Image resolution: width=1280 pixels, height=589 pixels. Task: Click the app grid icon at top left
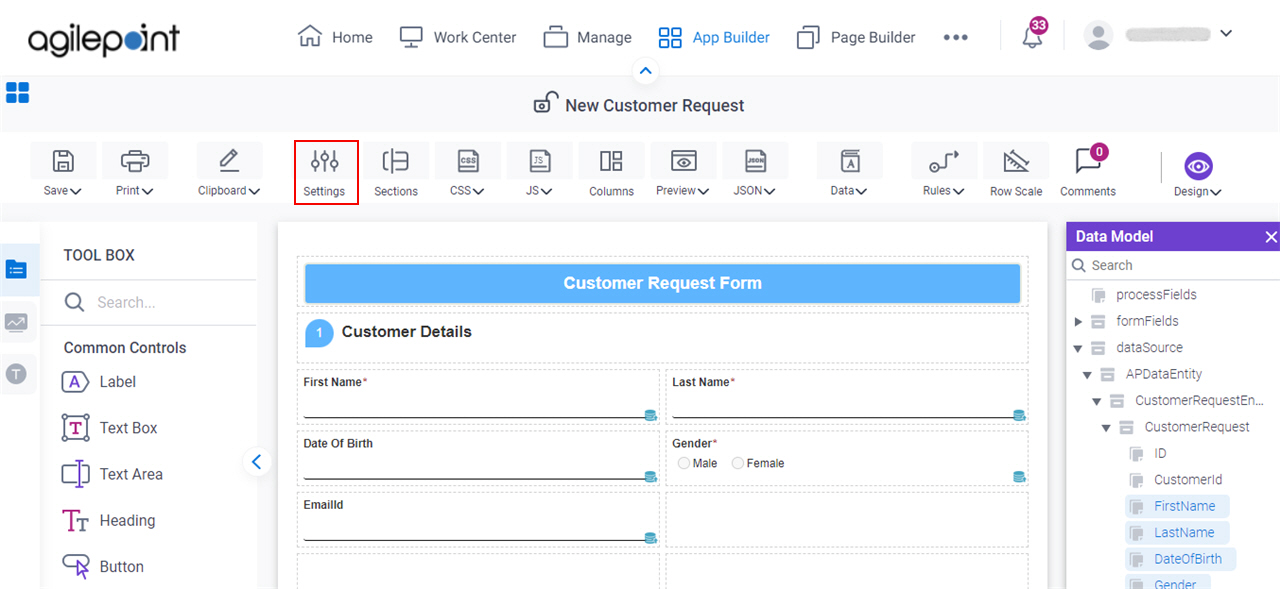click(x=18, y=93)
